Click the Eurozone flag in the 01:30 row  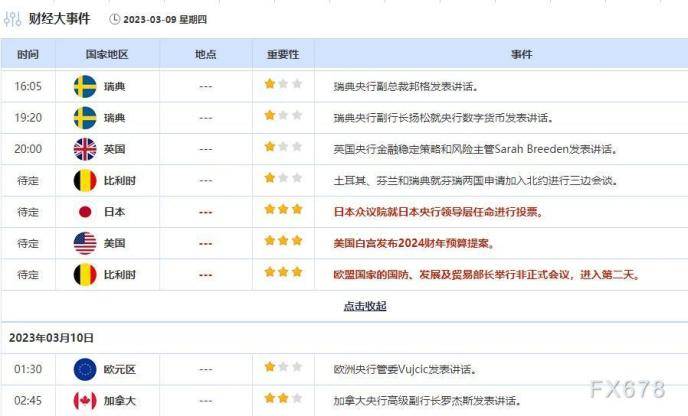[x=85, y=369]
